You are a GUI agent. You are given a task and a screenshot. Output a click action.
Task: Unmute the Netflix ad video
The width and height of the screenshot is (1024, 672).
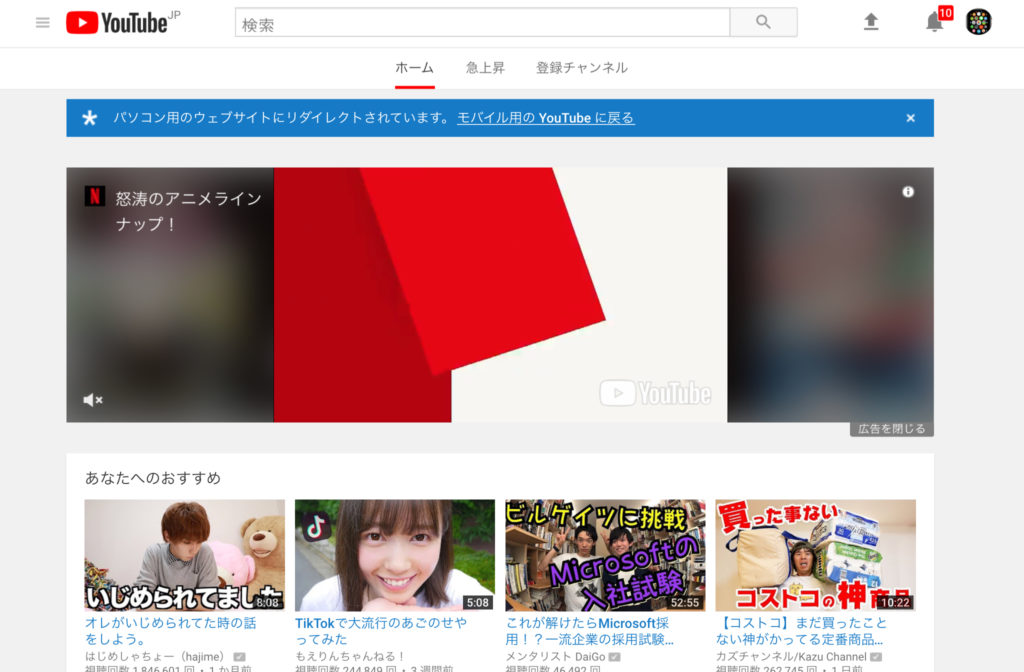(93, 400)
